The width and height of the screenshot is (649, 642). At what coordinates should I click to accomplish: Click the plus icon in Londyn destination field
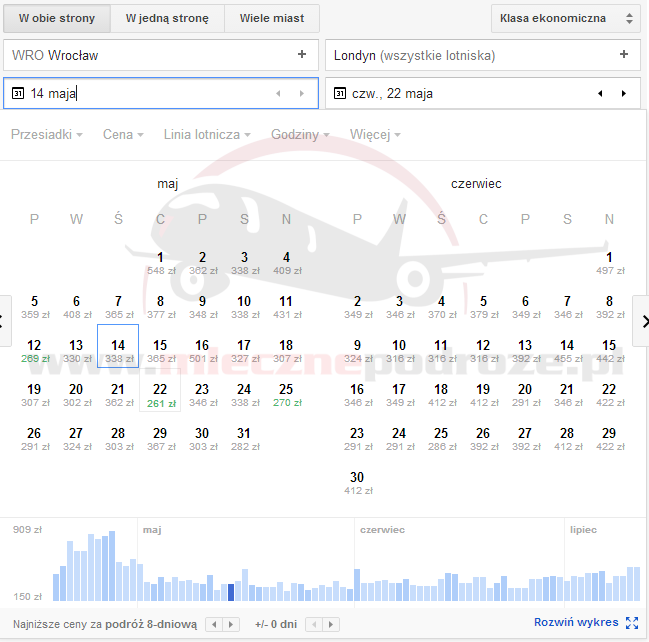pyautogui.click(x=624, y=54)
